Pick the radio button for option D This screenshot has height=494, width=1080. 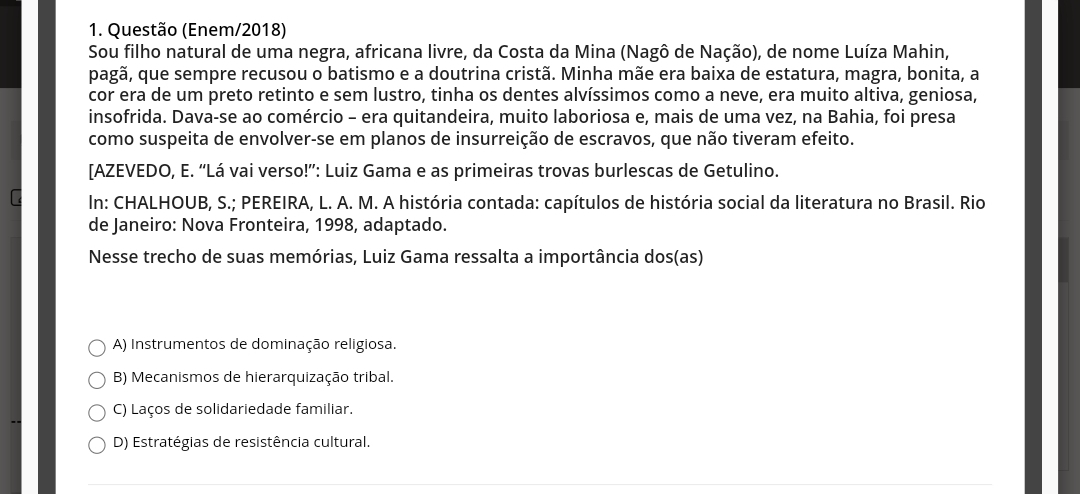[x=97, y=445]
